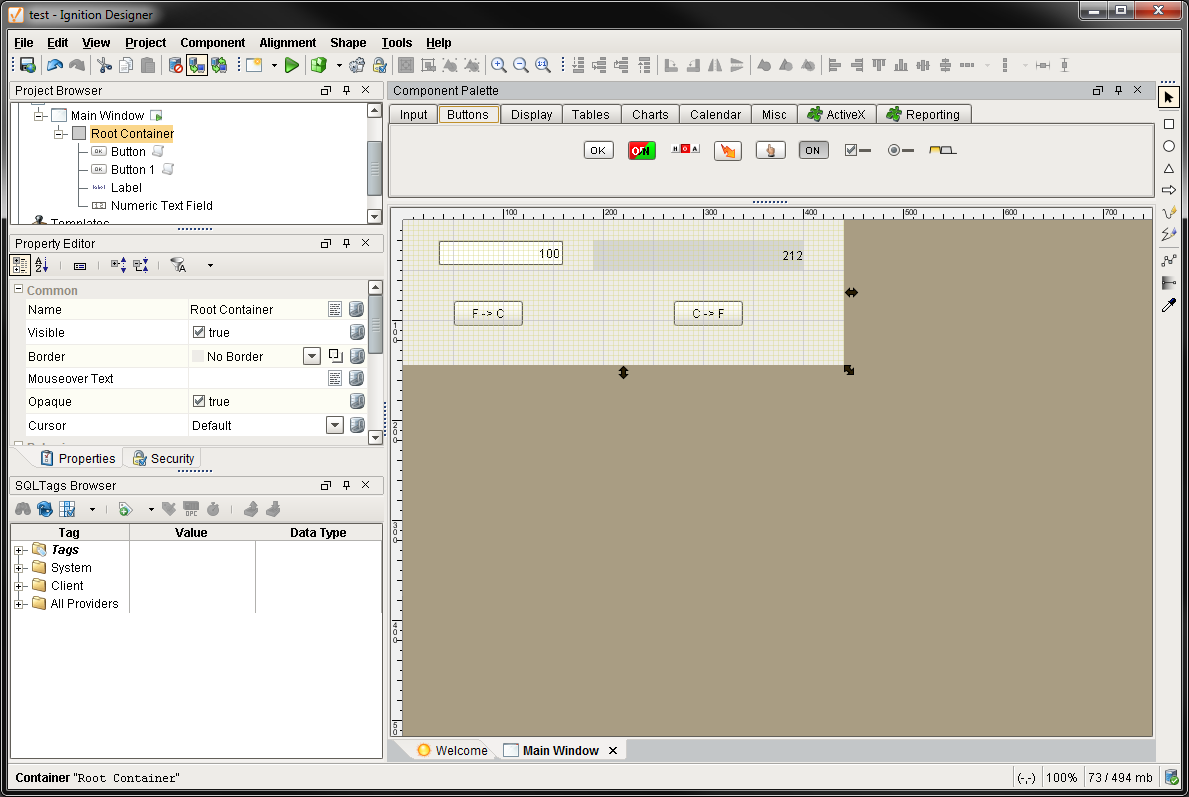
Task: Click the New Window toolbar icon
Action: [254, 65]
